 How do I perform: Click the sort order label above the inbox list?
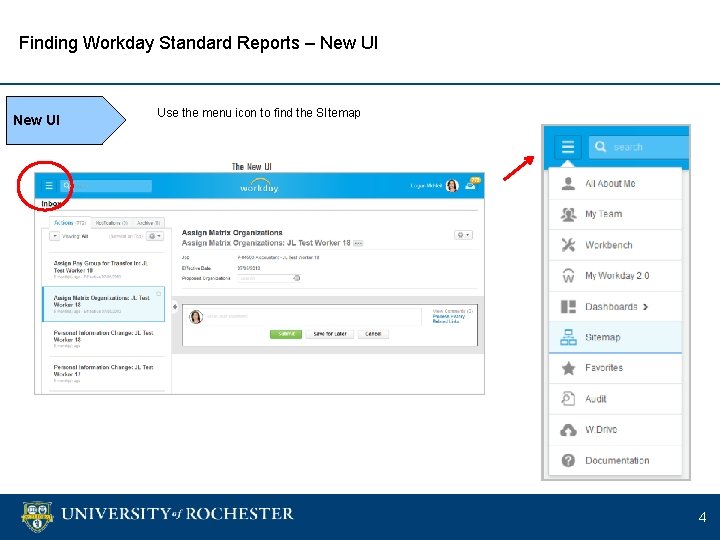coord(125,236)
